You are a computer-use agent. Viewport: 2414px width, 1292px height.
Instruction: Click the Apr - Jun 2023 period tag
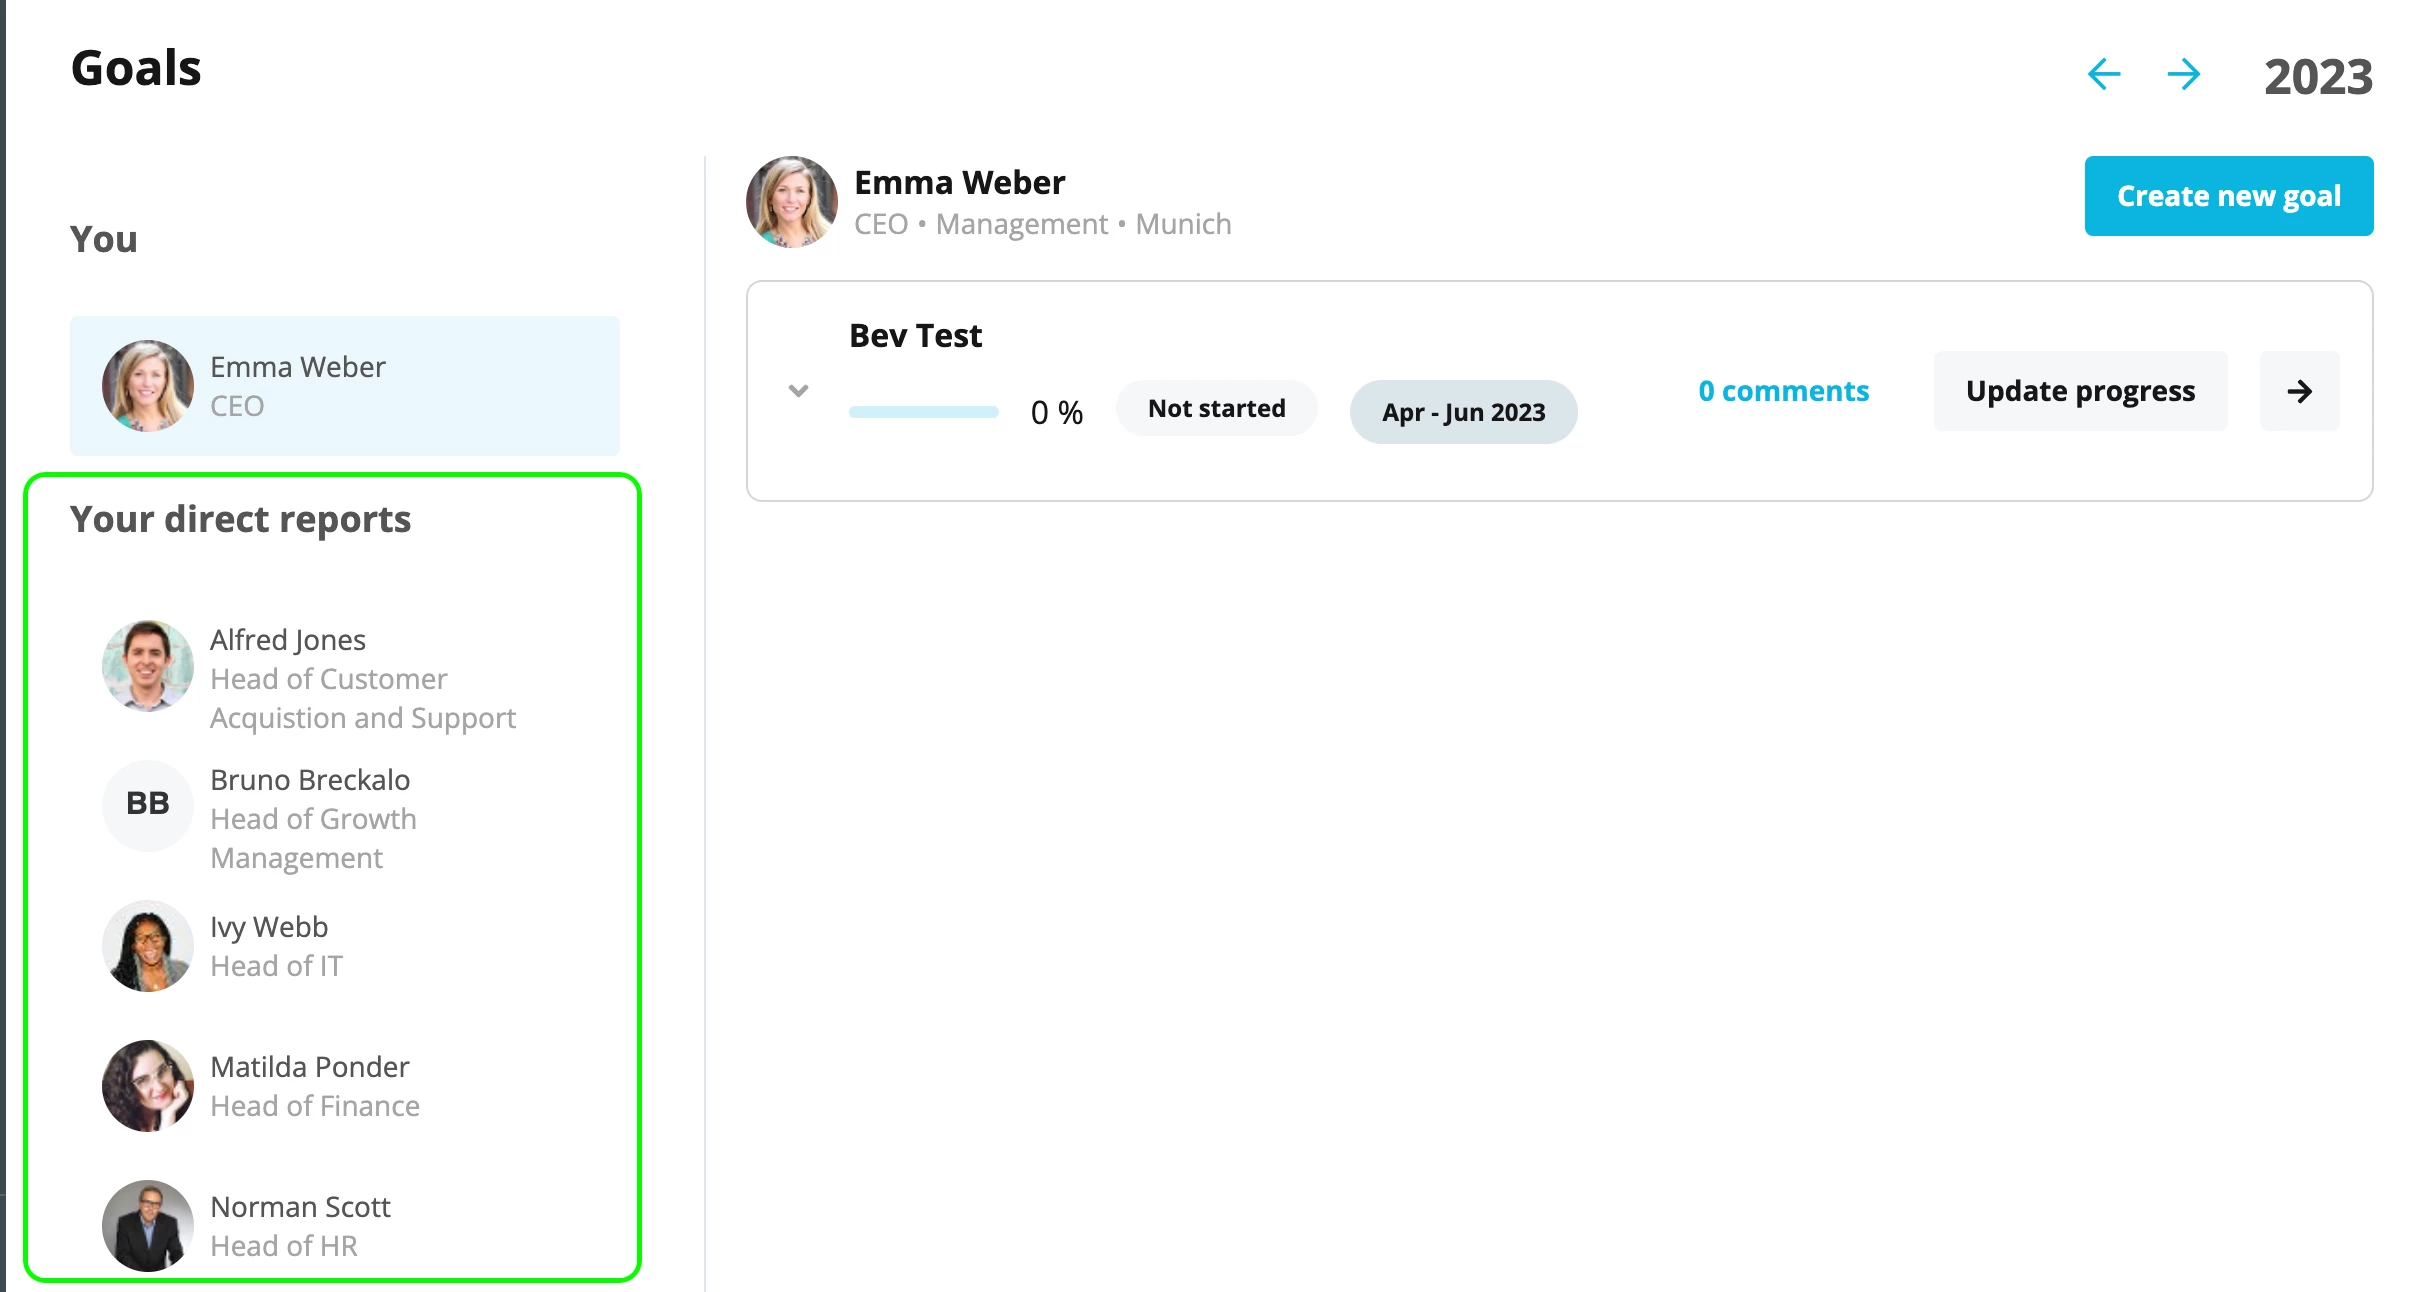pyautogui.click(x=1463, y=412)
